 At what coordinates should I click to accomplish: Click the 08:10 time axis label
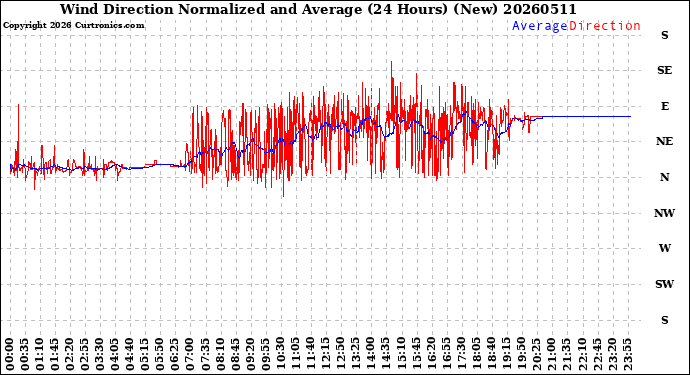(220, 354)
